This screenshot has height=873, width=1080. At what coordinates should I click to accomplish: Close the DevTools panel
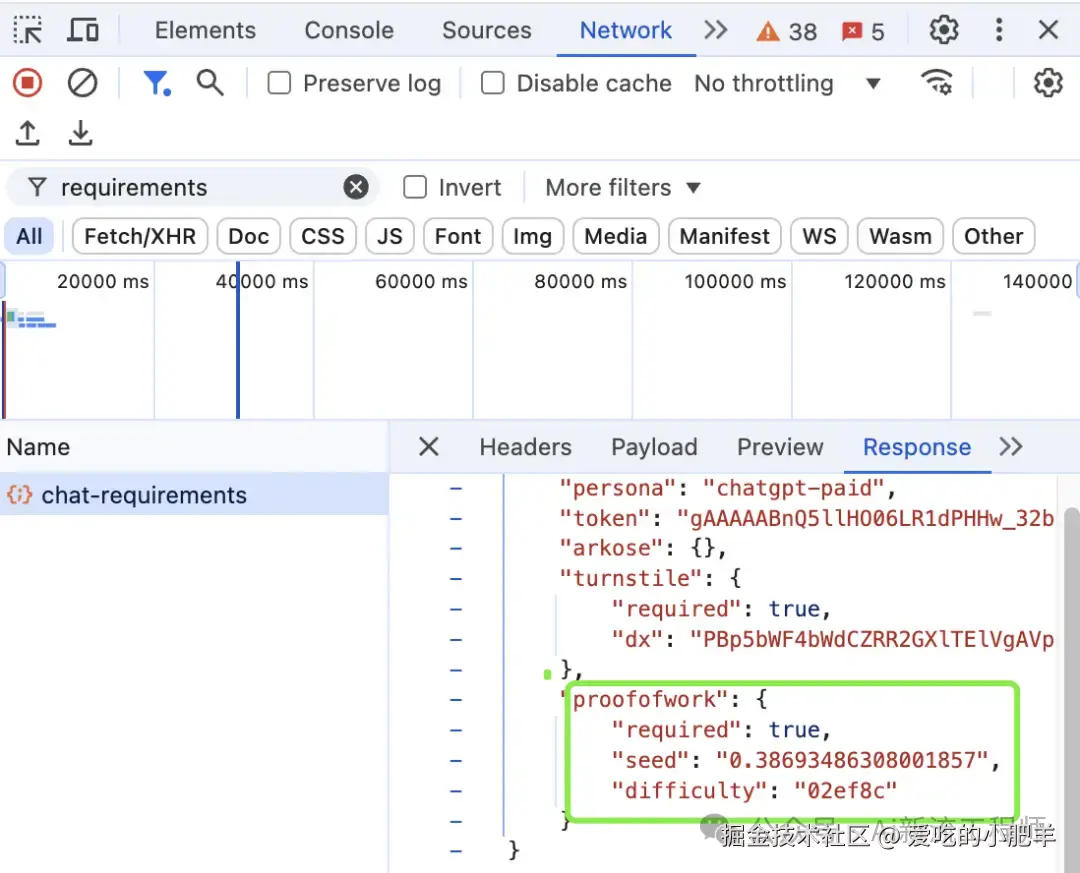point(1048,30)
